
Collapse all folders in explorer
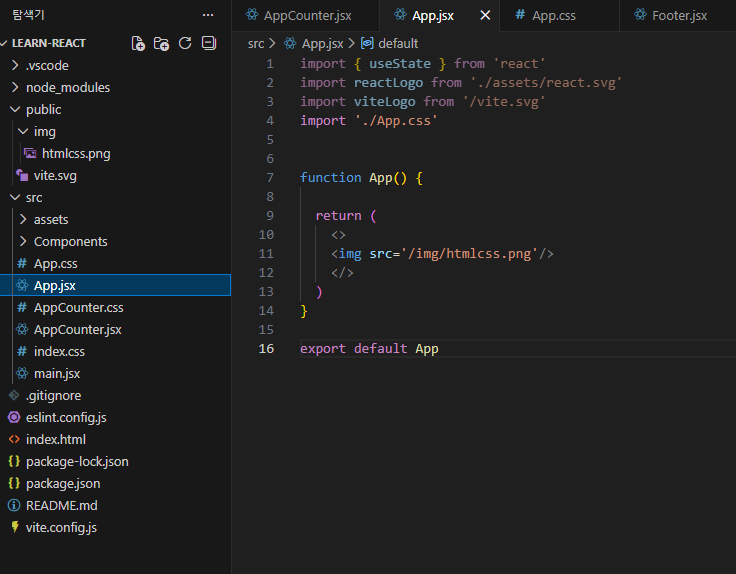208,43
